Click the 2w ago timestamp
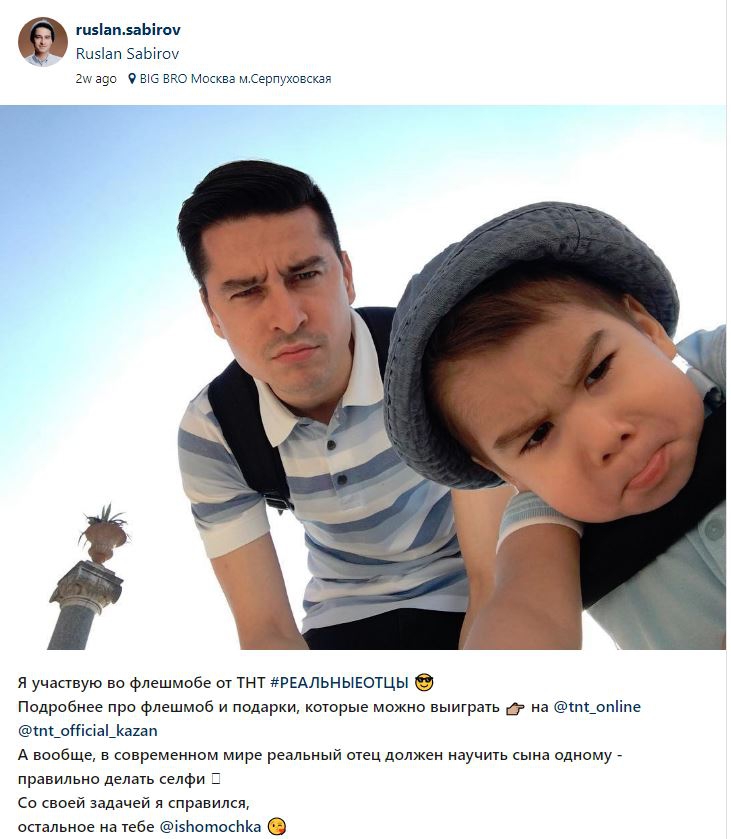731x839 pixels. click(96, 79)
